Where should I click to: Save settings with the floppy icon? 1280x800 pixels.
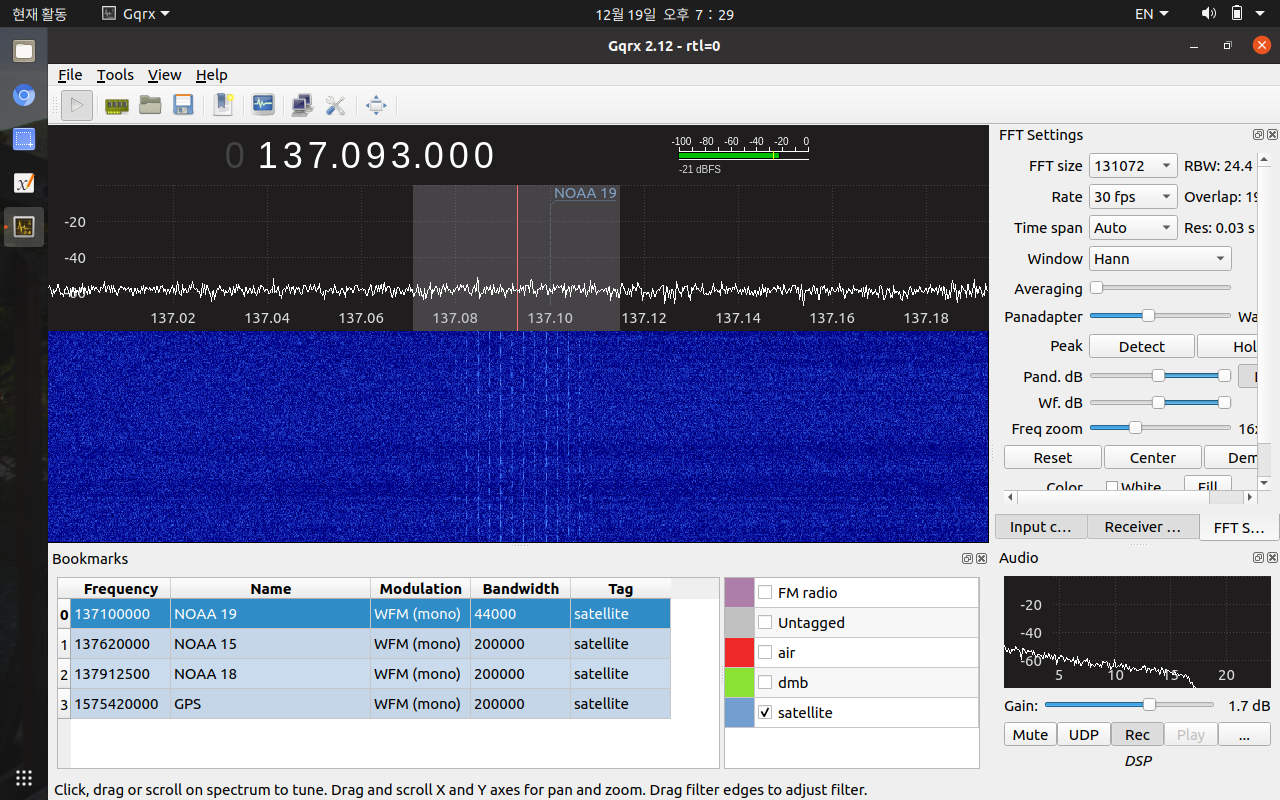[183, 105]
